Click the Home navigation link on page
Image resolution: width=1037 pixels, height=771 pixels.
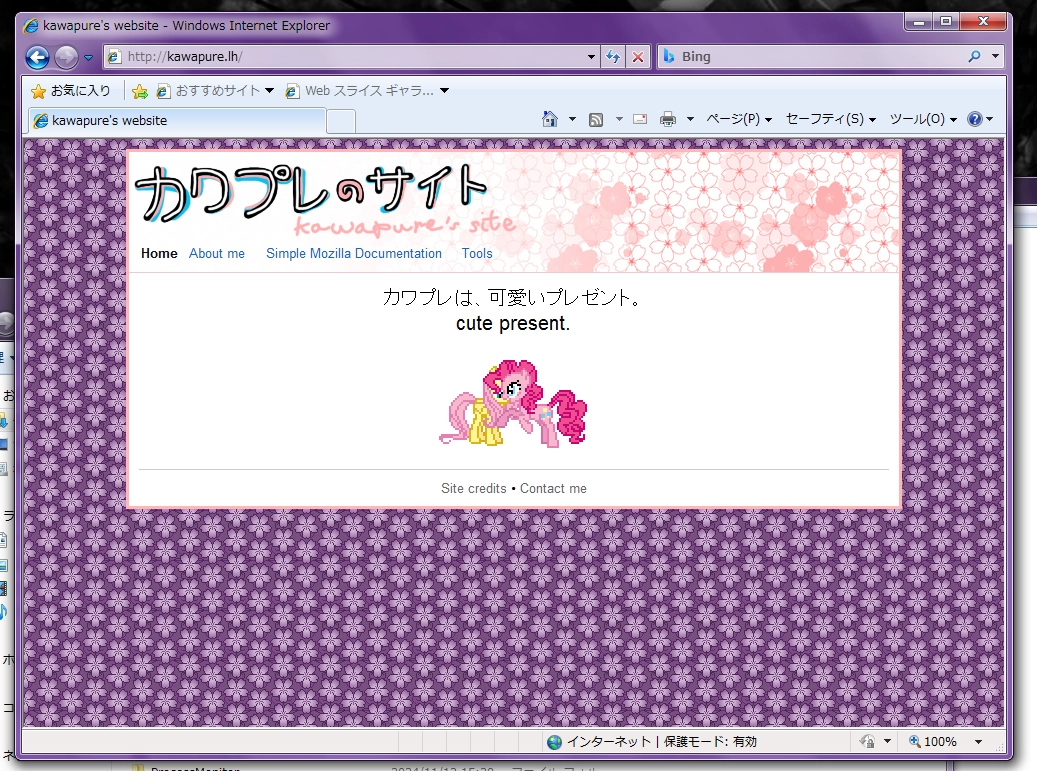[x=159, y=253]
